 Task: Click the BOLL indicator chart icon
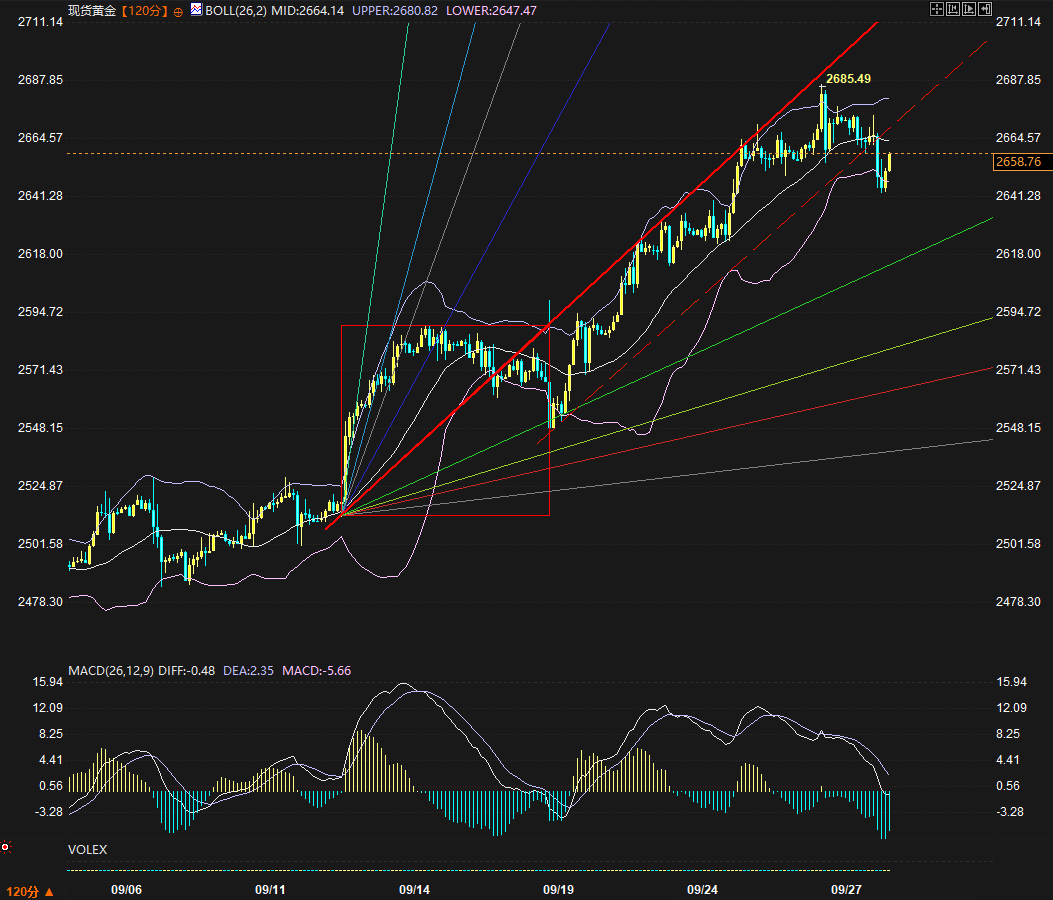pyautogui.click(x=196, y=10)
